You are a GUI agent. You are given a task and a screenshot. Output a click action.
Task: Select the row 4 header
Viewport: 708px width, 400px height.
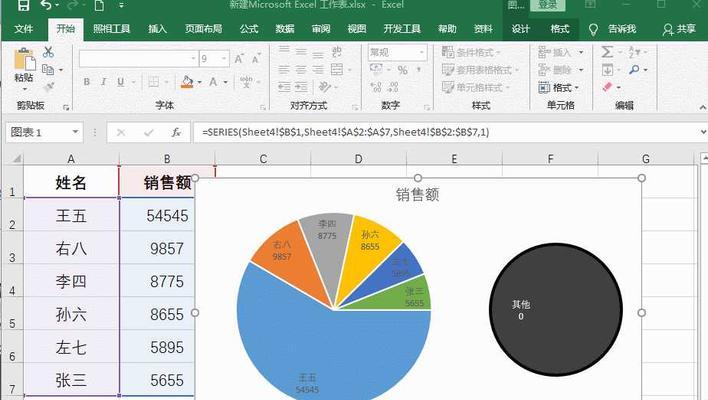(12, 281)
